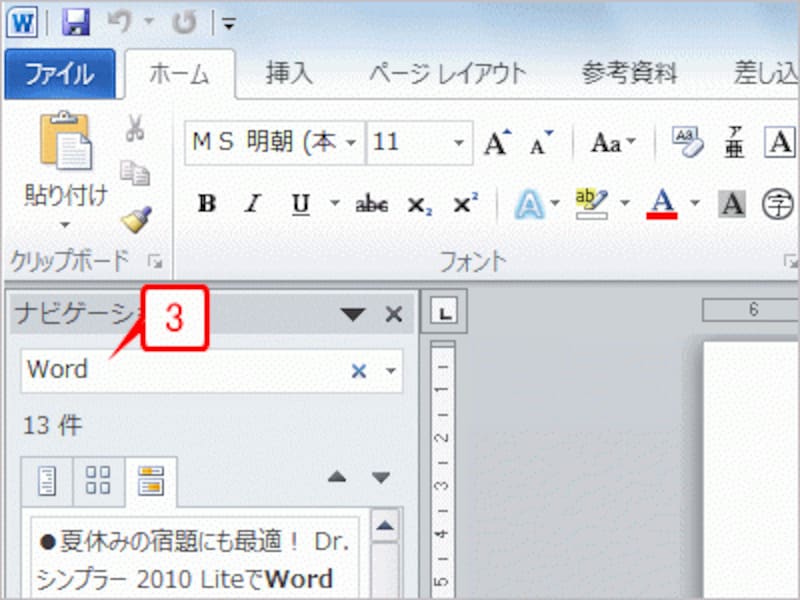Image resolution: width=800 pixels, height=600 pixels.
Task: Apply the red font color A
Action: pos(662,204)
